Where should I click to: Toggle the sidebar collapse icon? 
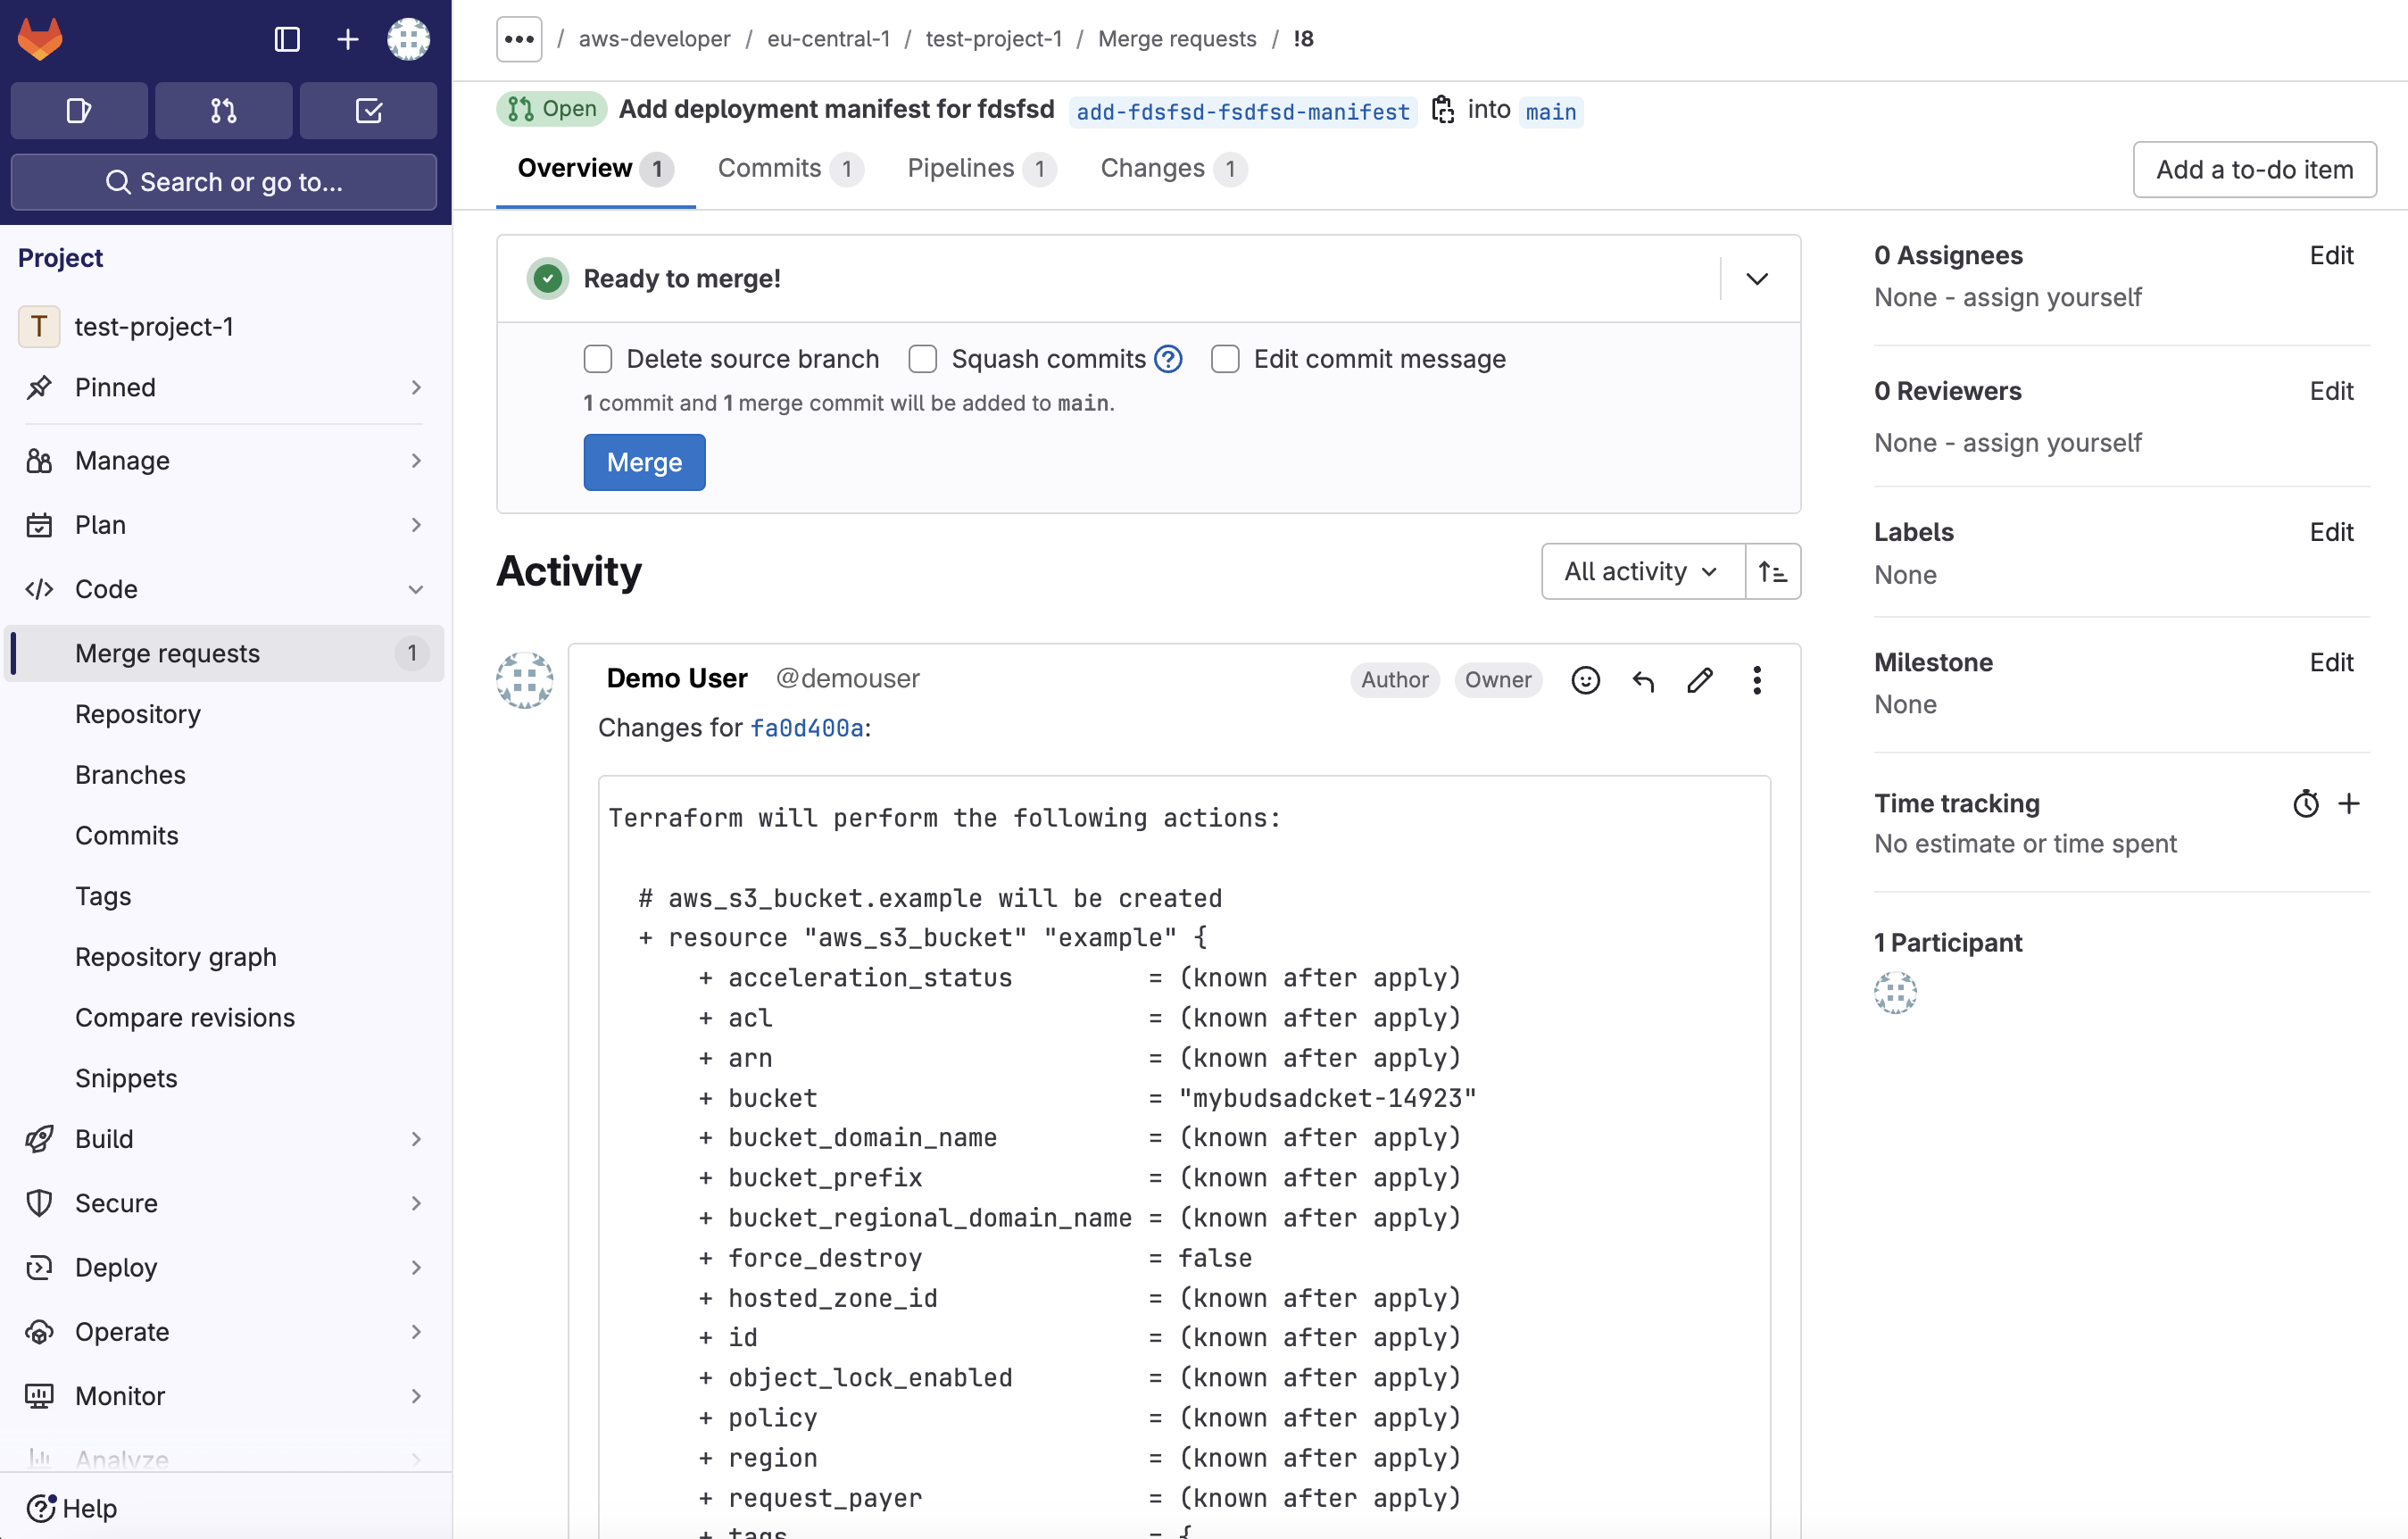click(287, 39)
